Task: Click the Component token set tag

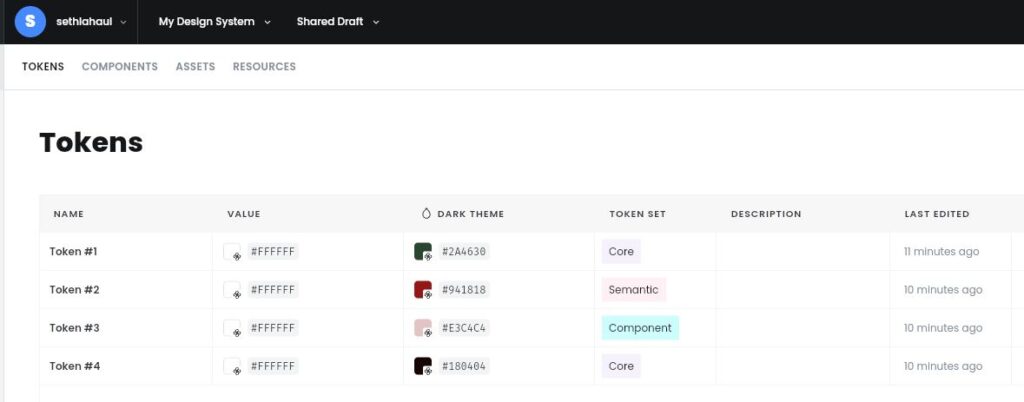Action: [640, 328]
